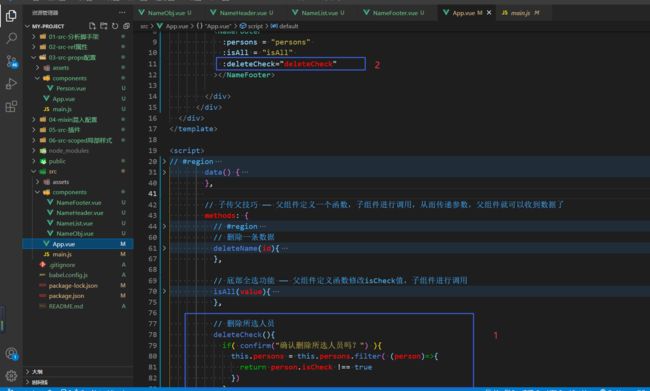Collapse the src folder in explorer

coord(34,171)
